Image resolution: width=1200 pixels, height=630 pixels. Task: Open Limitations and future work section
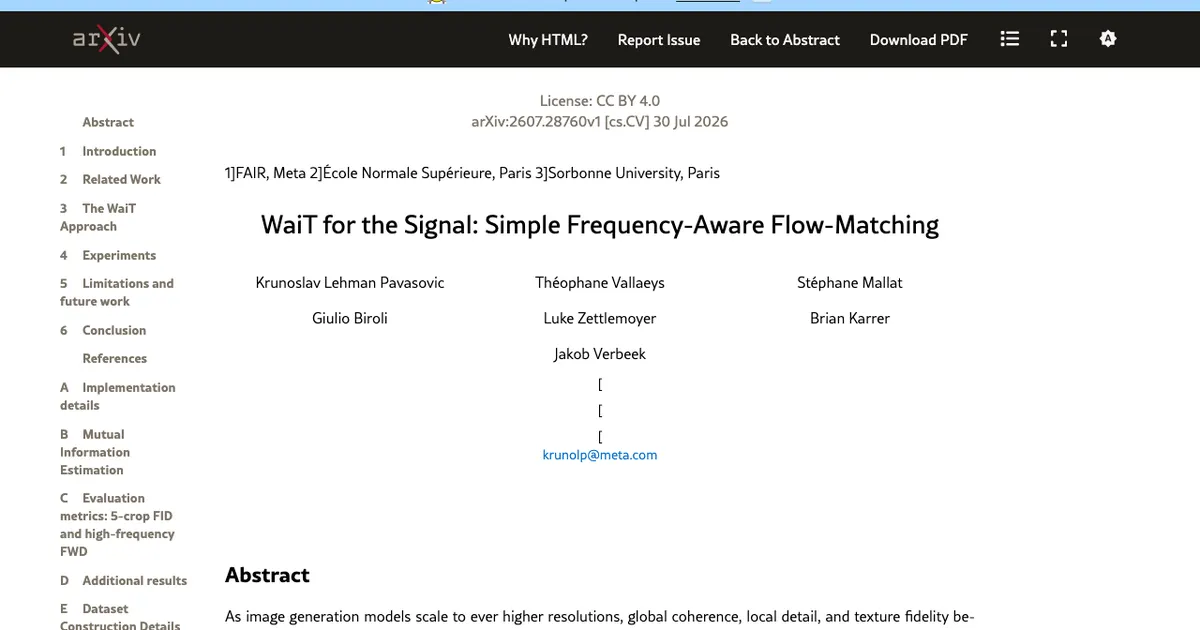pos(117,292)
